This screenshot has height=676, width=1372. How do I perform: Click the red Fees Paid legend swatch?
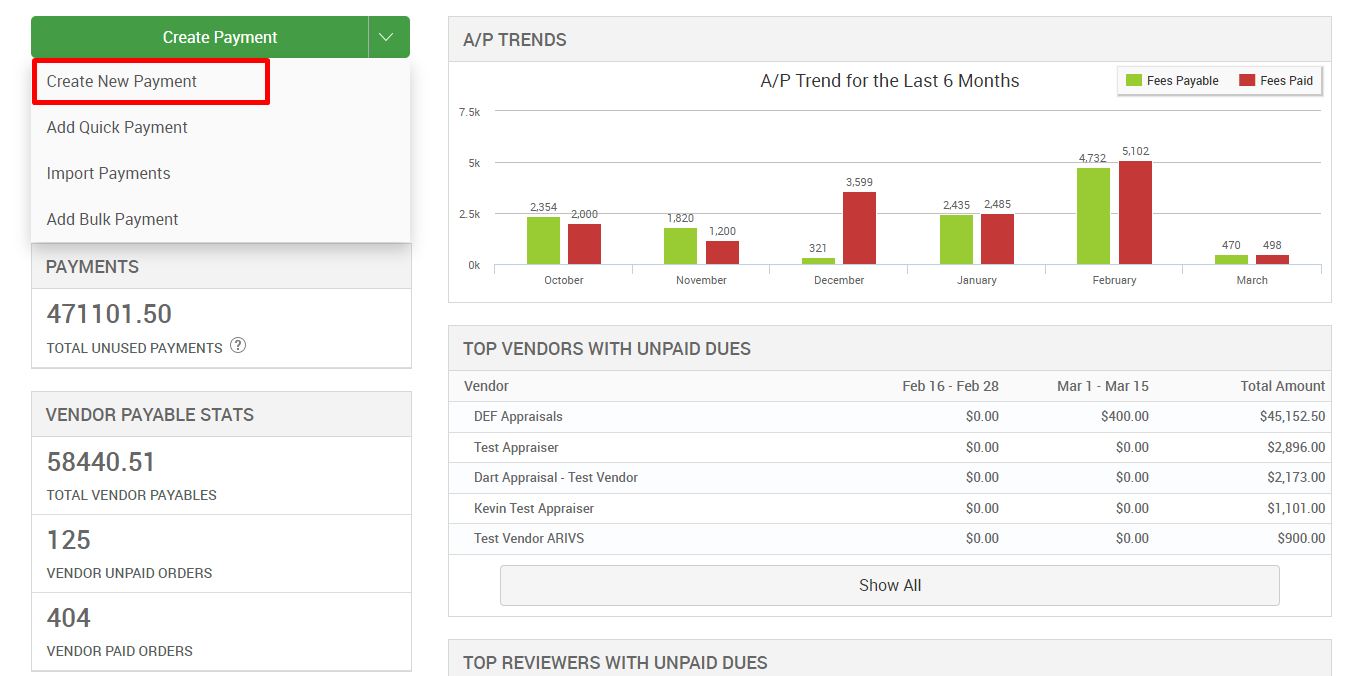pos(1247,81)
